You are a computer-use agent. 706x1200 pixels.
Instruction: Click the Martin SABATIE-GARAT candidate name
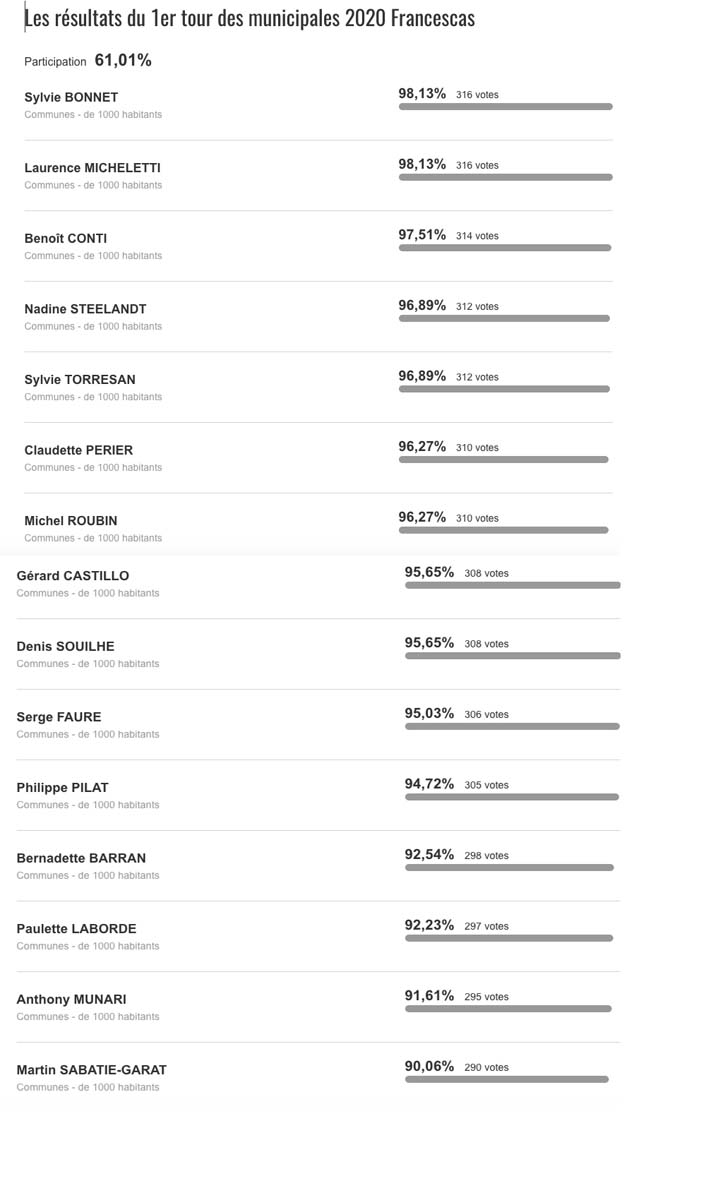pos(91,1069)
